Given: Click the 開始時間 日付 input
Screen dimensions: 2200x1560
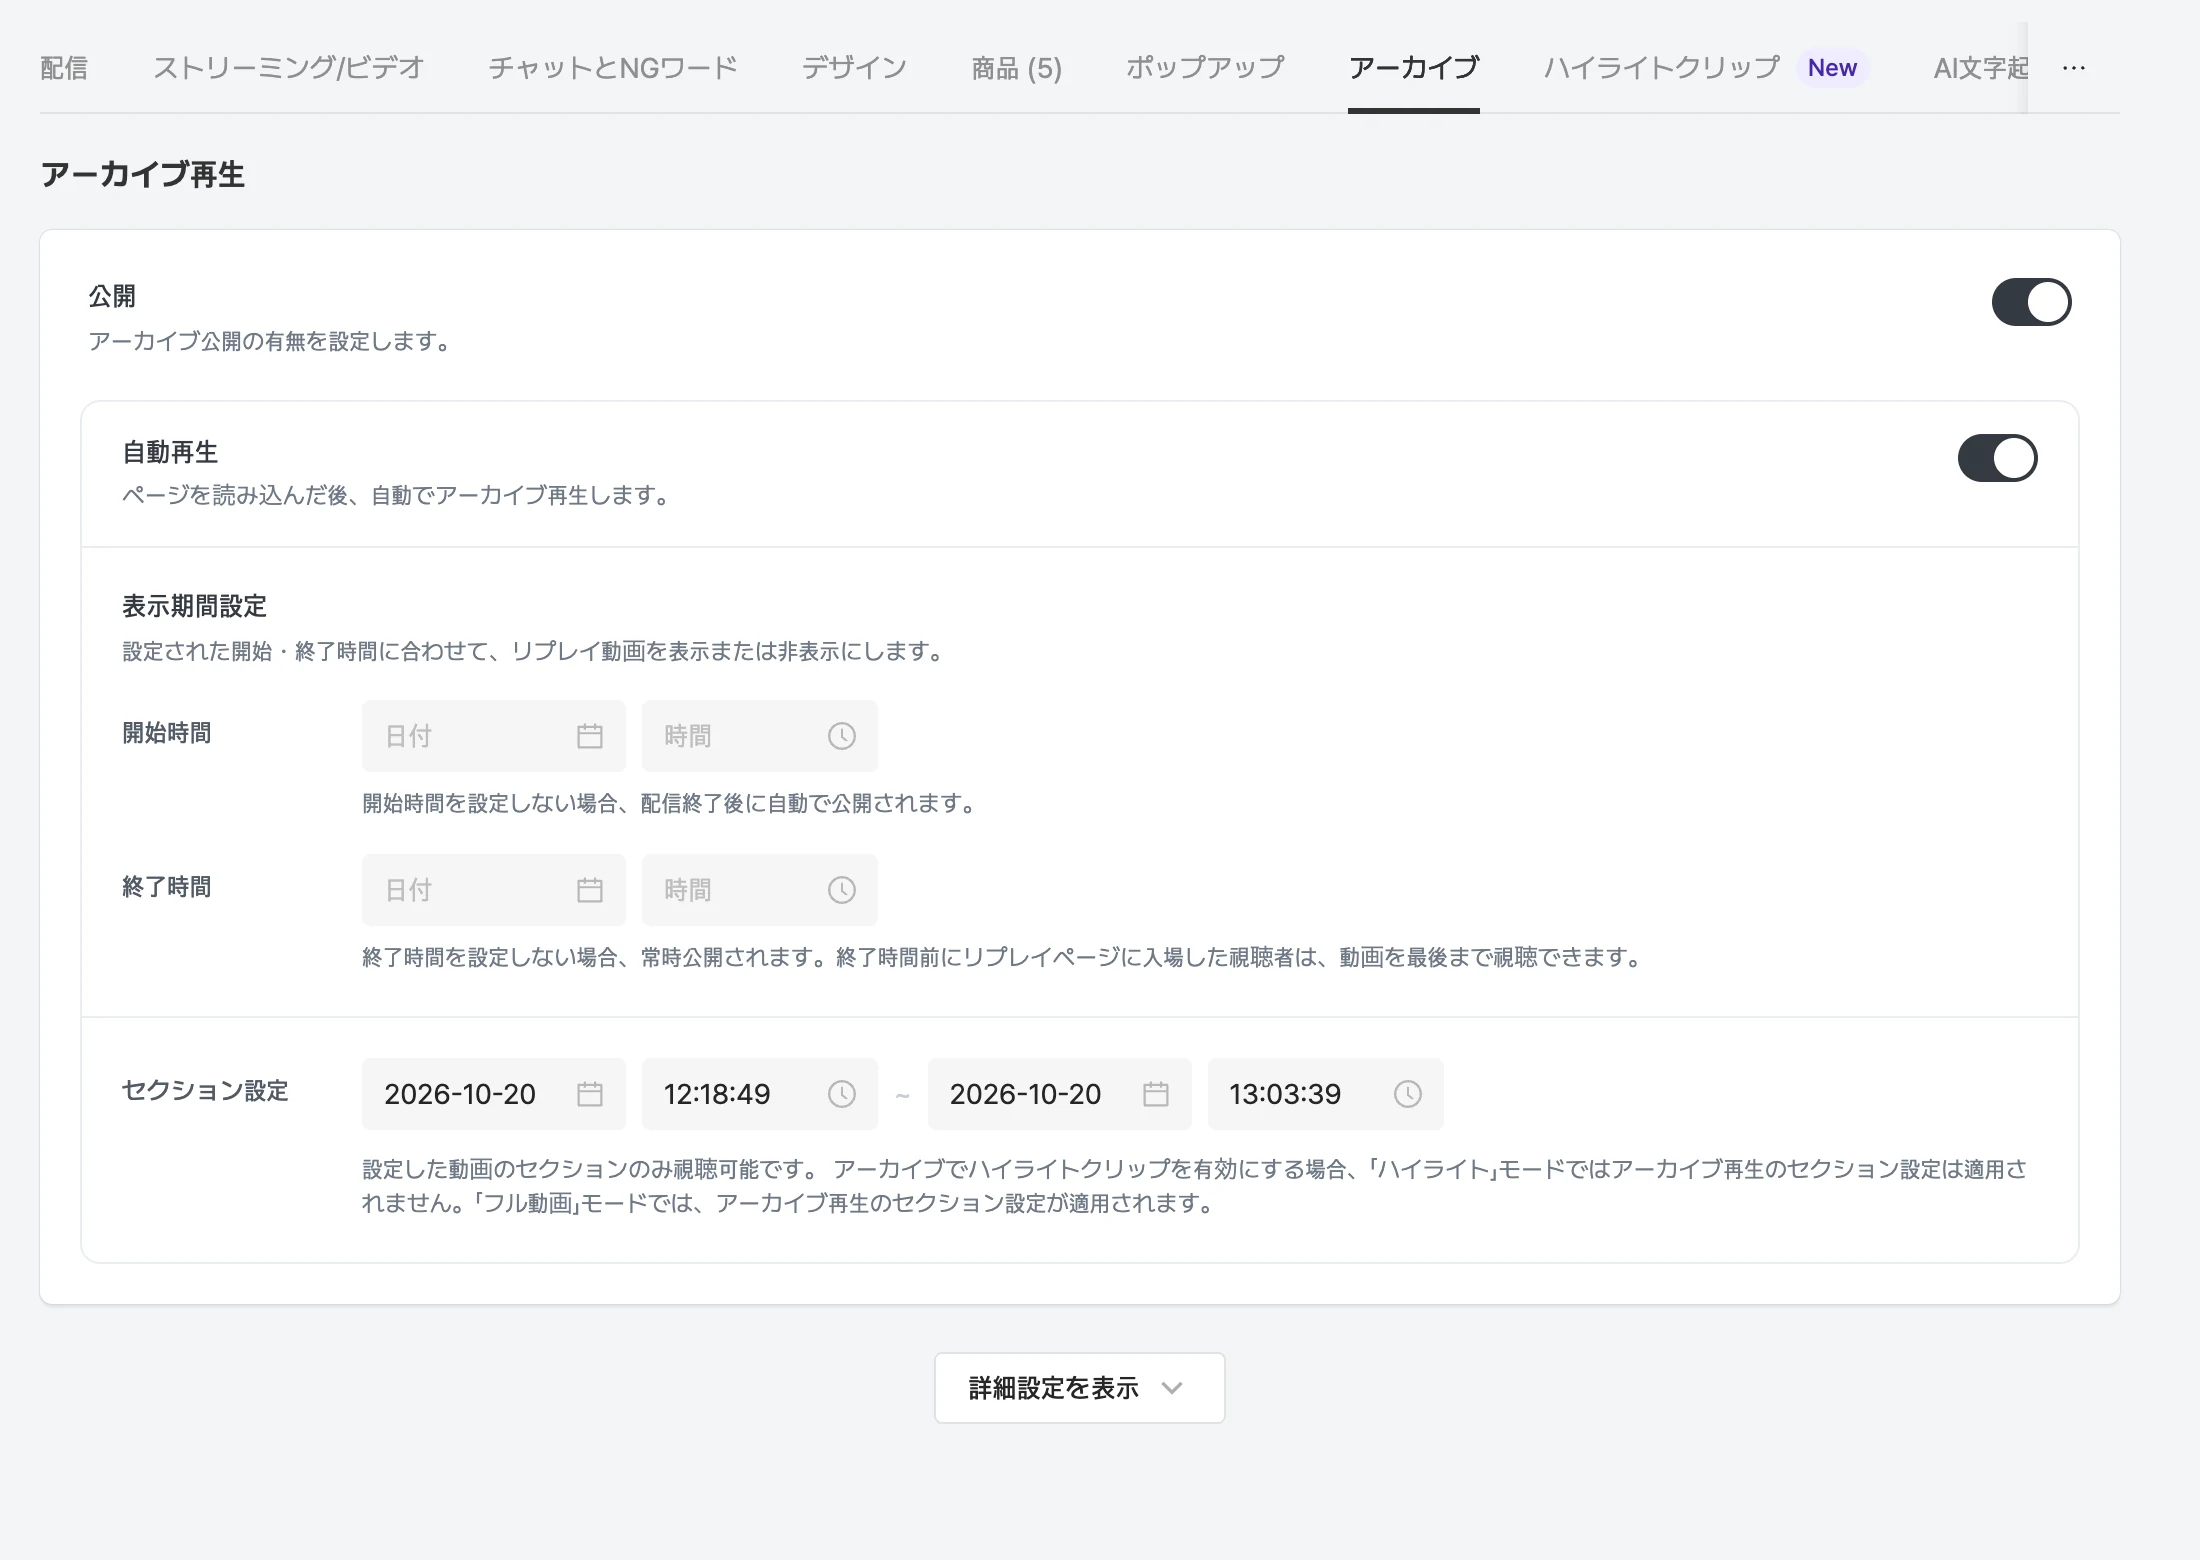Looking at the screenshot, I should [x=494, y=736].
